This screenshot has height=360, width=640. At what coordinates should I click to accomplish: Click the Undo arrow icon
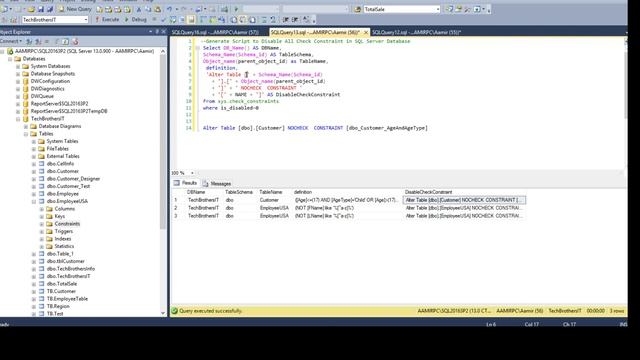[169, 9]
